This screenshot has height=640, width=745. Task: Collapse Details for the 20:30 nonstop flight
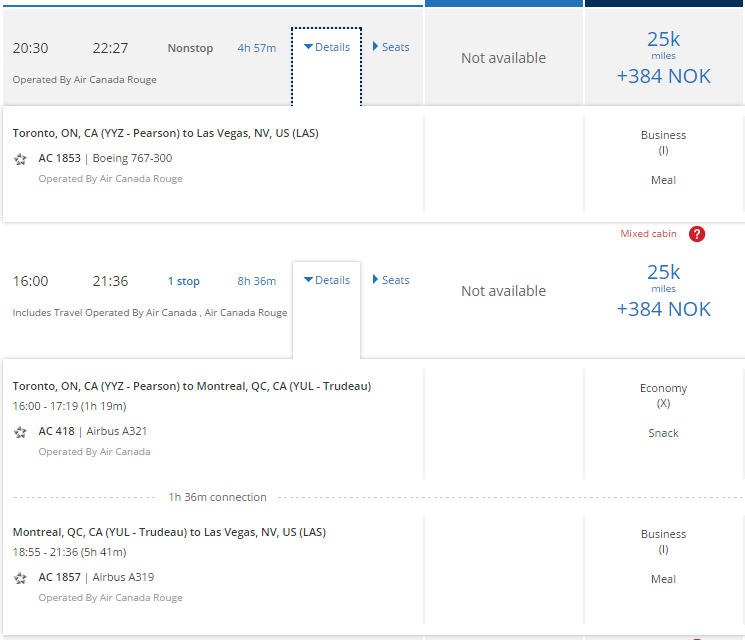[x=327, y=47]
